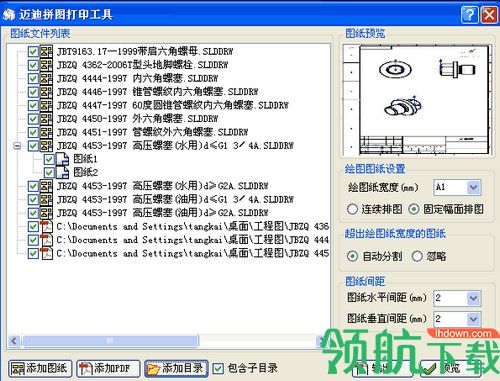Click the sheet icon beside 图纸1

coord(62,159)
